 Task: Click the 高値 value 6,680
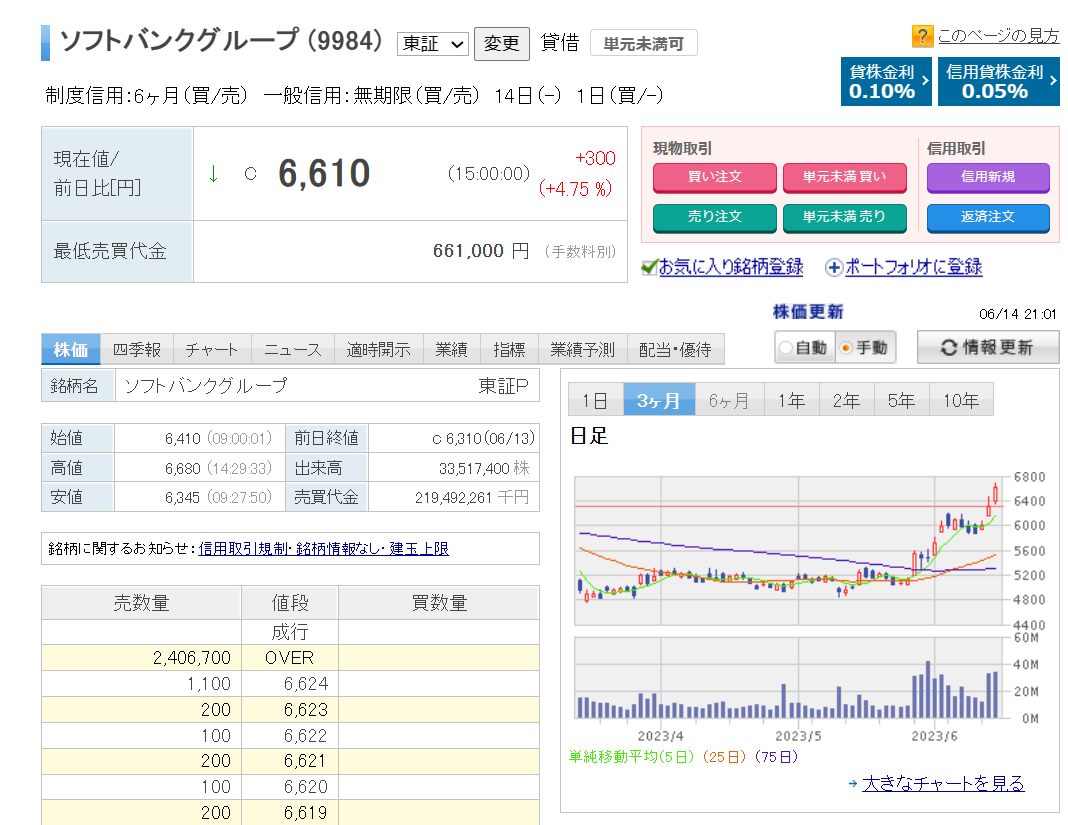(183, 469)
